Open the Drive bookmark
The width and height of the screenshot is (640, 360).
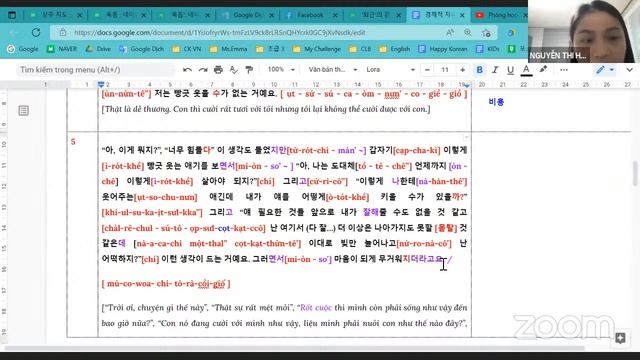[x=98, y=49]
